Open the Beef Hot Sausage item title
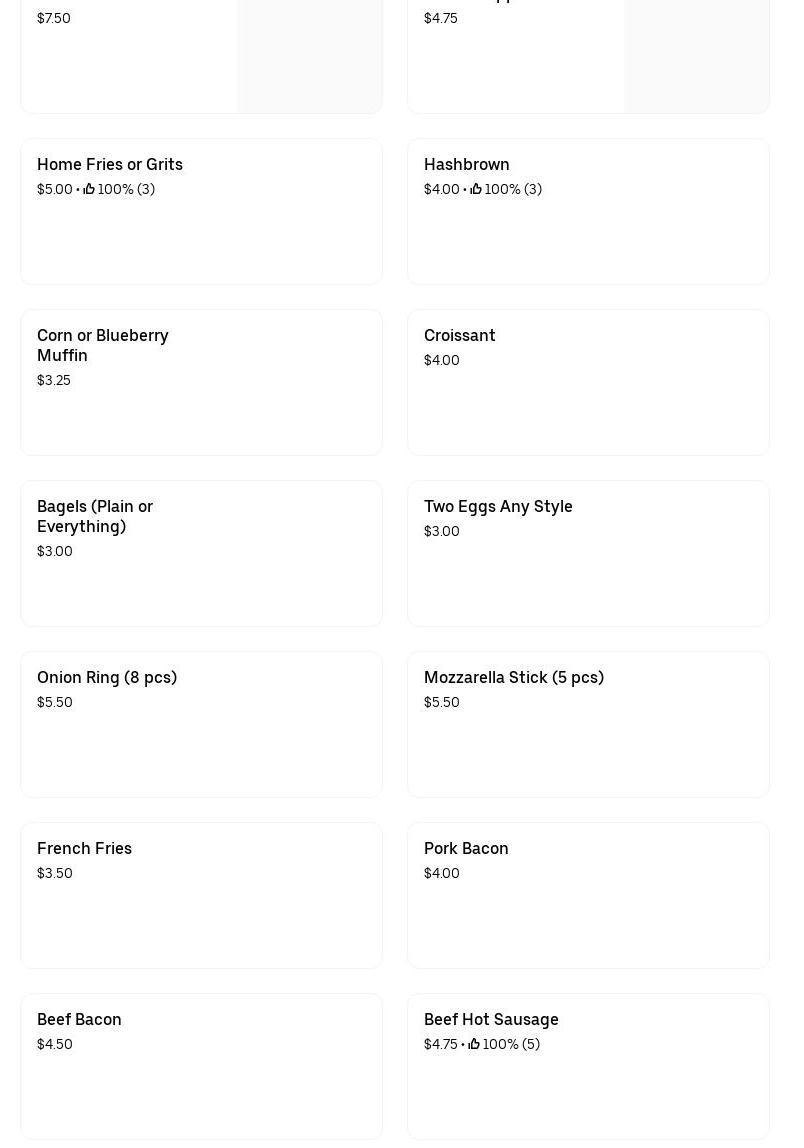 491,1019
